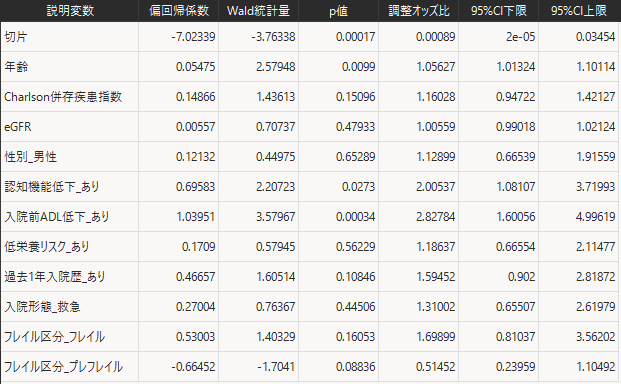Click odds ratio cell 2.00537
Image resolution: width=621 pixels, height=384 pixels.
(419, 186)
